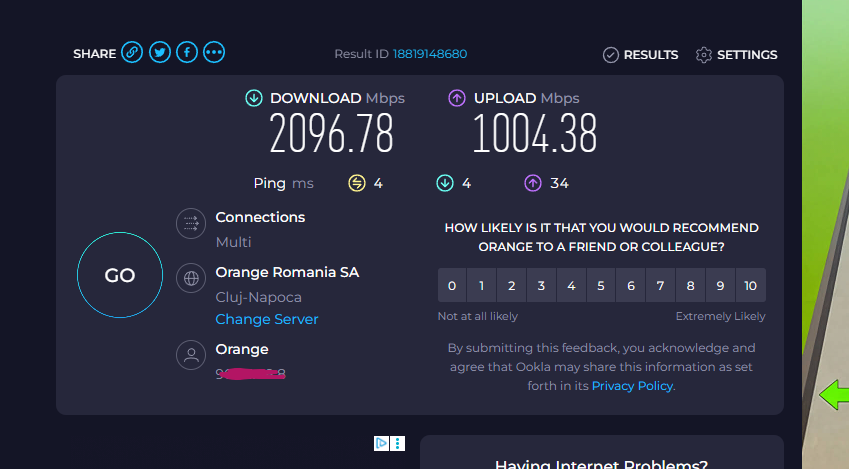The width and height of the screenshot is (849, 469).
Task: Select rating 0 on recommendation scale
Action: 452,286
